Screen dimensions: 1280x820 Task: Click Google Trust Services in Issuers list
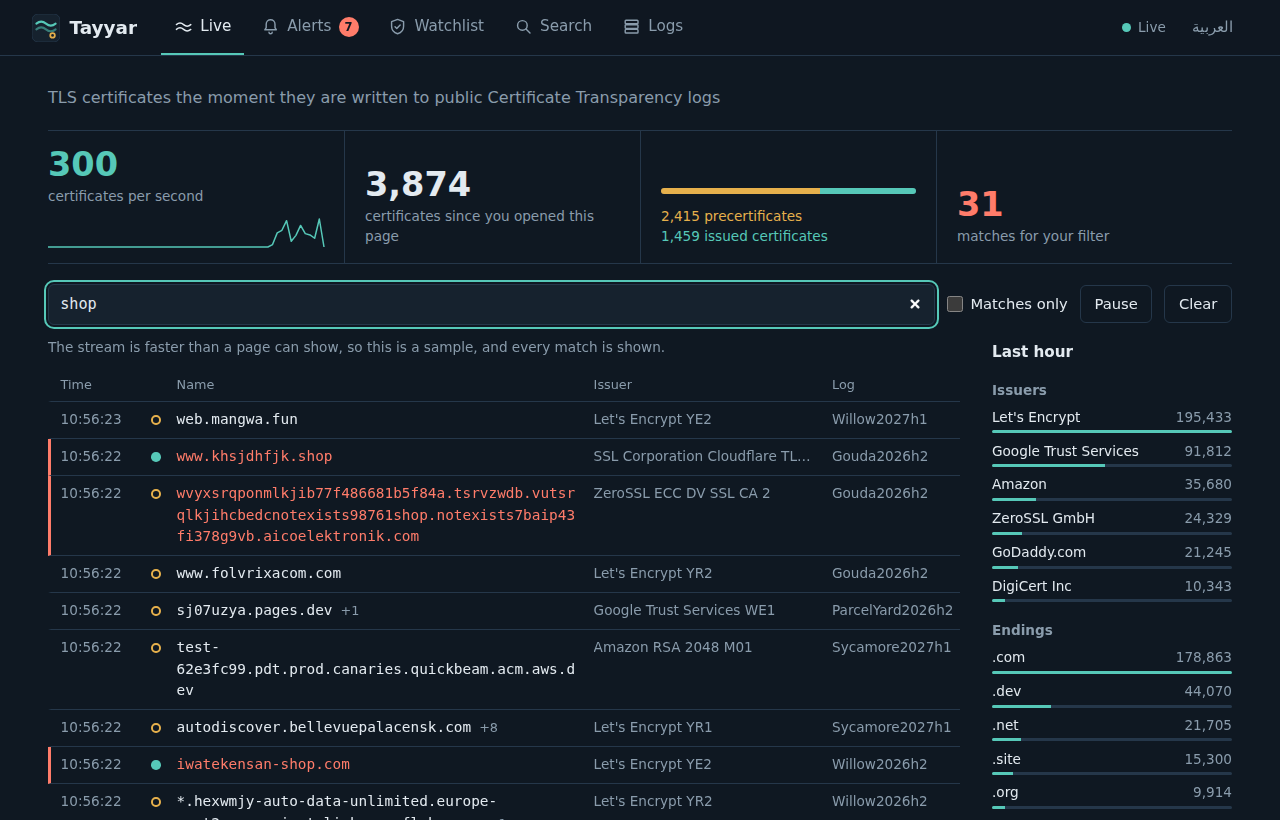pyautogui.click(x=1065, y=452)
